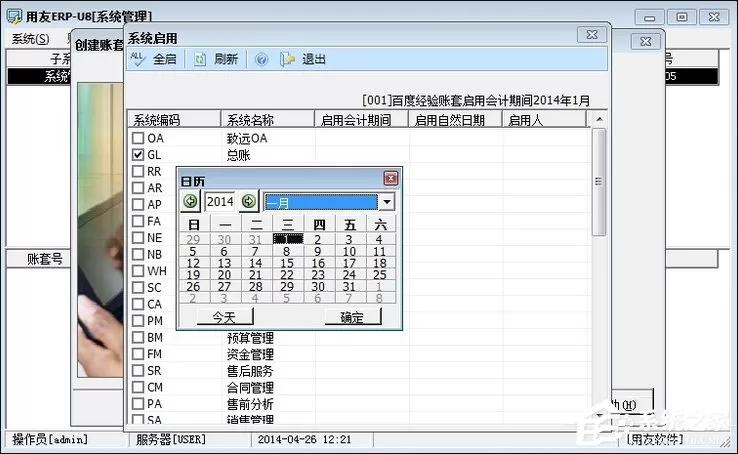738x454 pixels.
Task: Tick the AR checkbox
Action: tap(138, 188)
